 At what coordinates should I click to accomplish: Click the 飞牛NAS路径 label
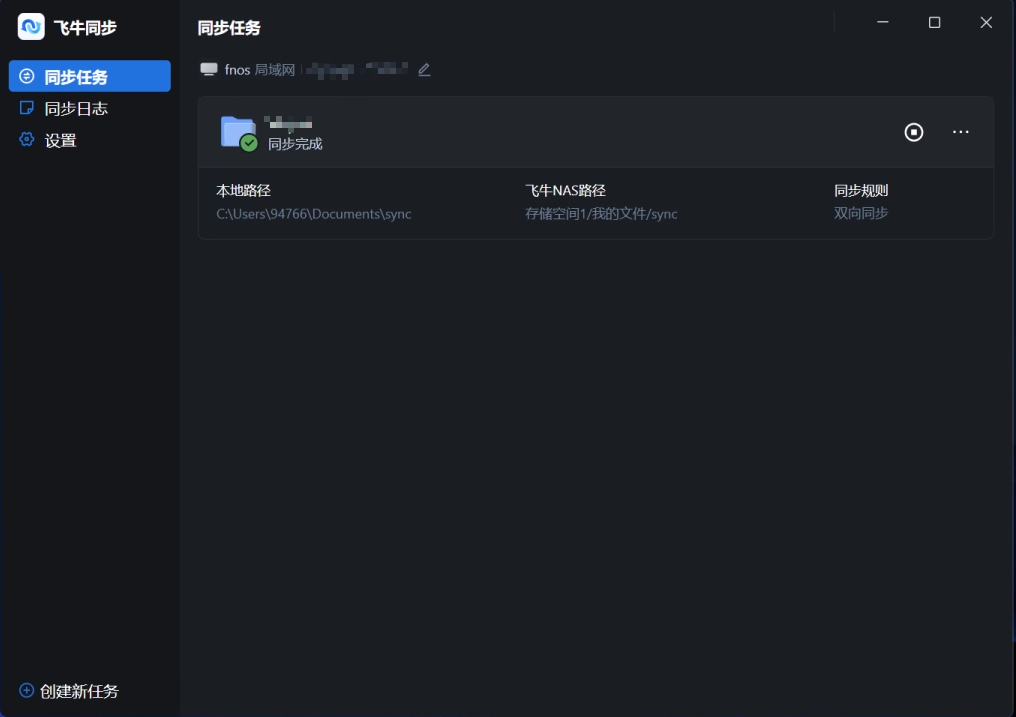pyautogui.click(x=565, y=190)
